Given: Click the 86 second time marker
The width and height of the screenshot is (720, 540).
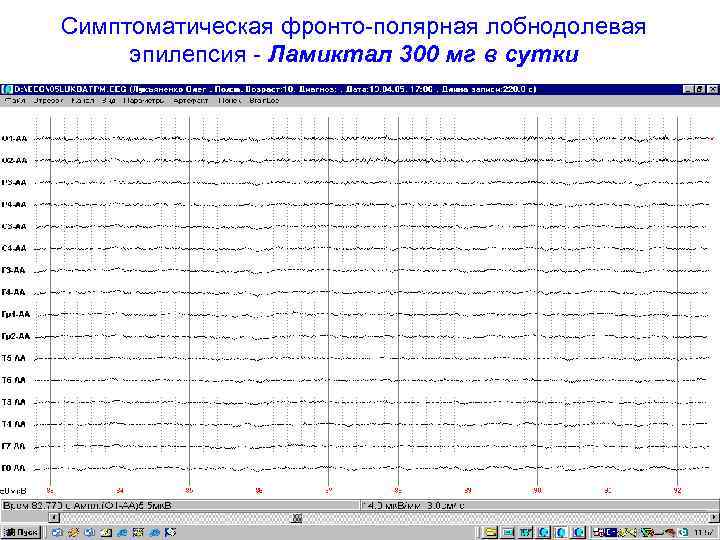Looking at the screenshot, I should point(259,491).
